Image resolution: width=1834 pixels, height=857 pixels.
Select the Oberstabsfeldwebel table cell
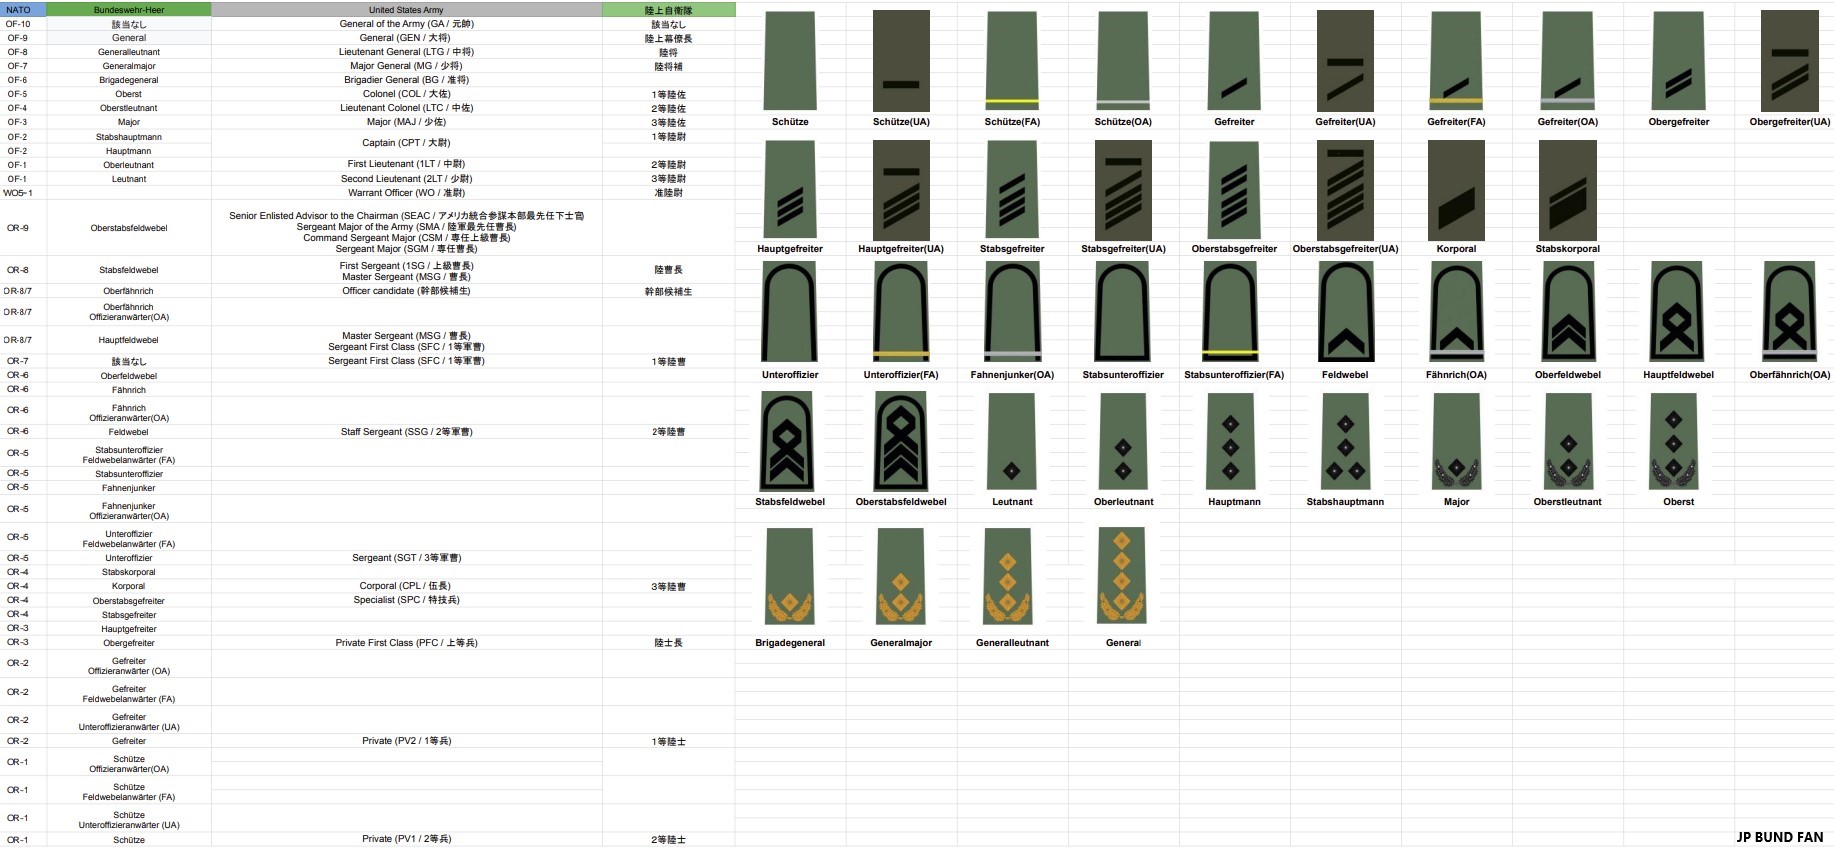click(x=129, y=228)
